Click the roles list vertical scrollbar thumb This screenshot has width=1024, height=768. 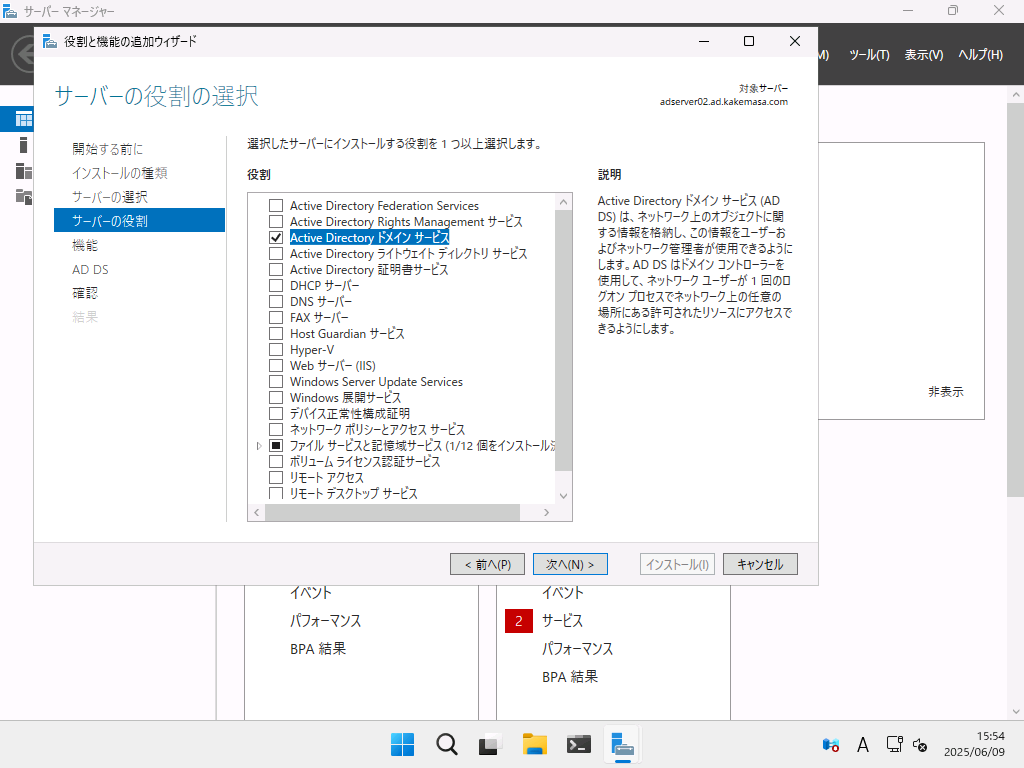click(564, 340)
